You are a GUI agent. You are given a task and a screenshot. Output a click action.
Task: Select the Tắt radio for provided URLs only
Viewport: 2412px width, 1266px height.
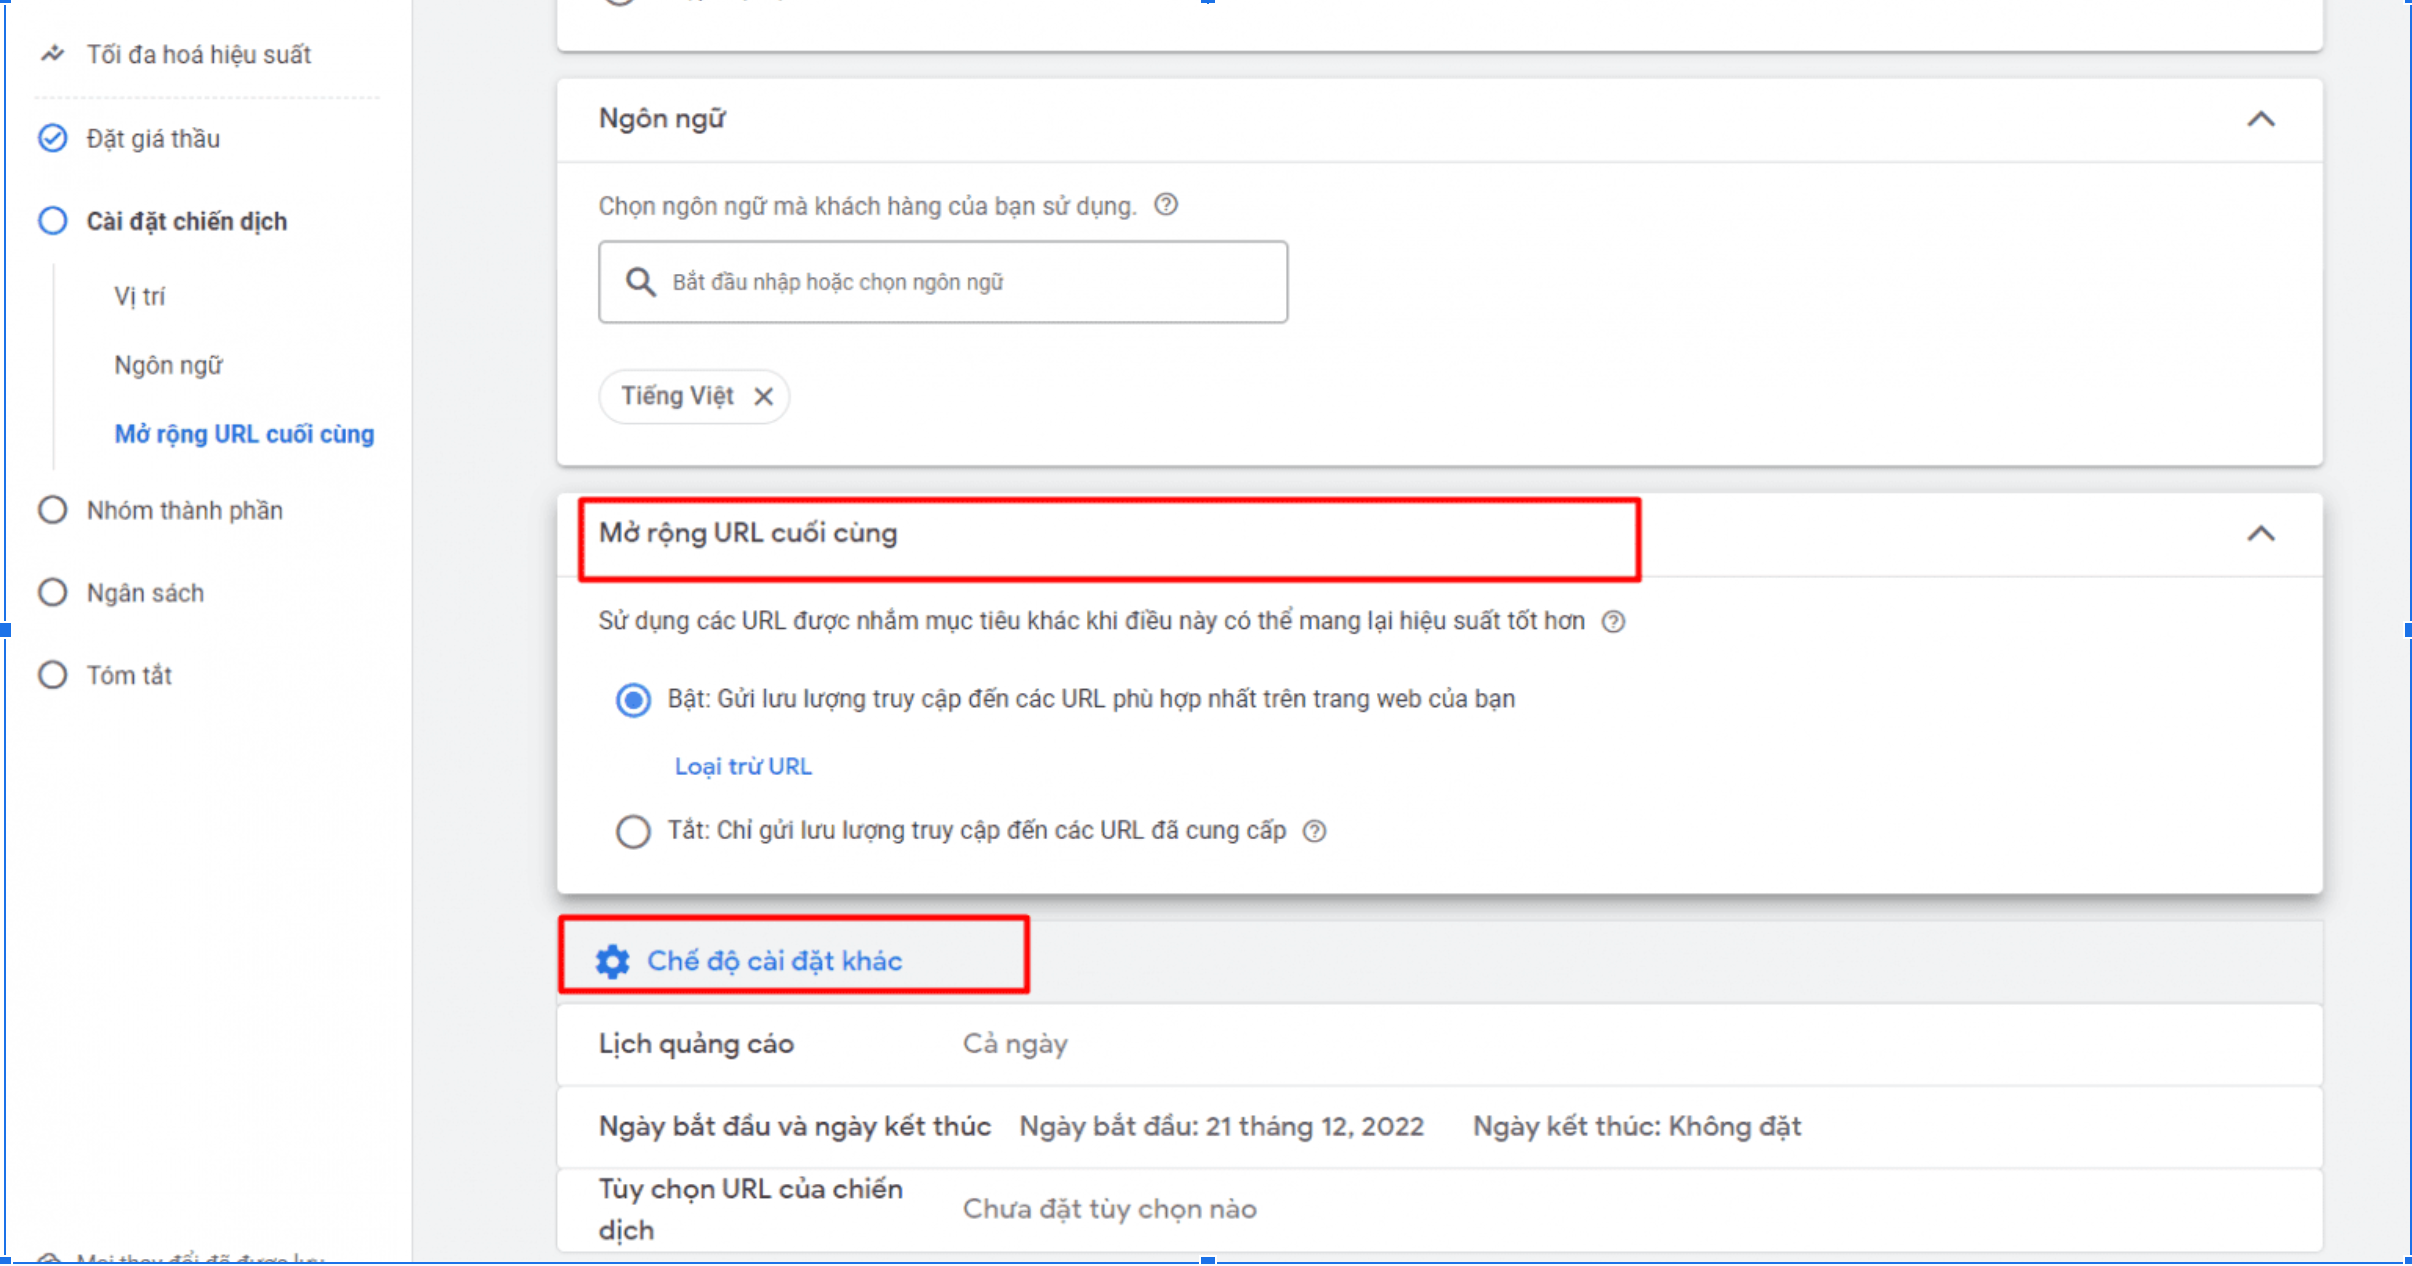pyautogui.click(x=633, y=831)
